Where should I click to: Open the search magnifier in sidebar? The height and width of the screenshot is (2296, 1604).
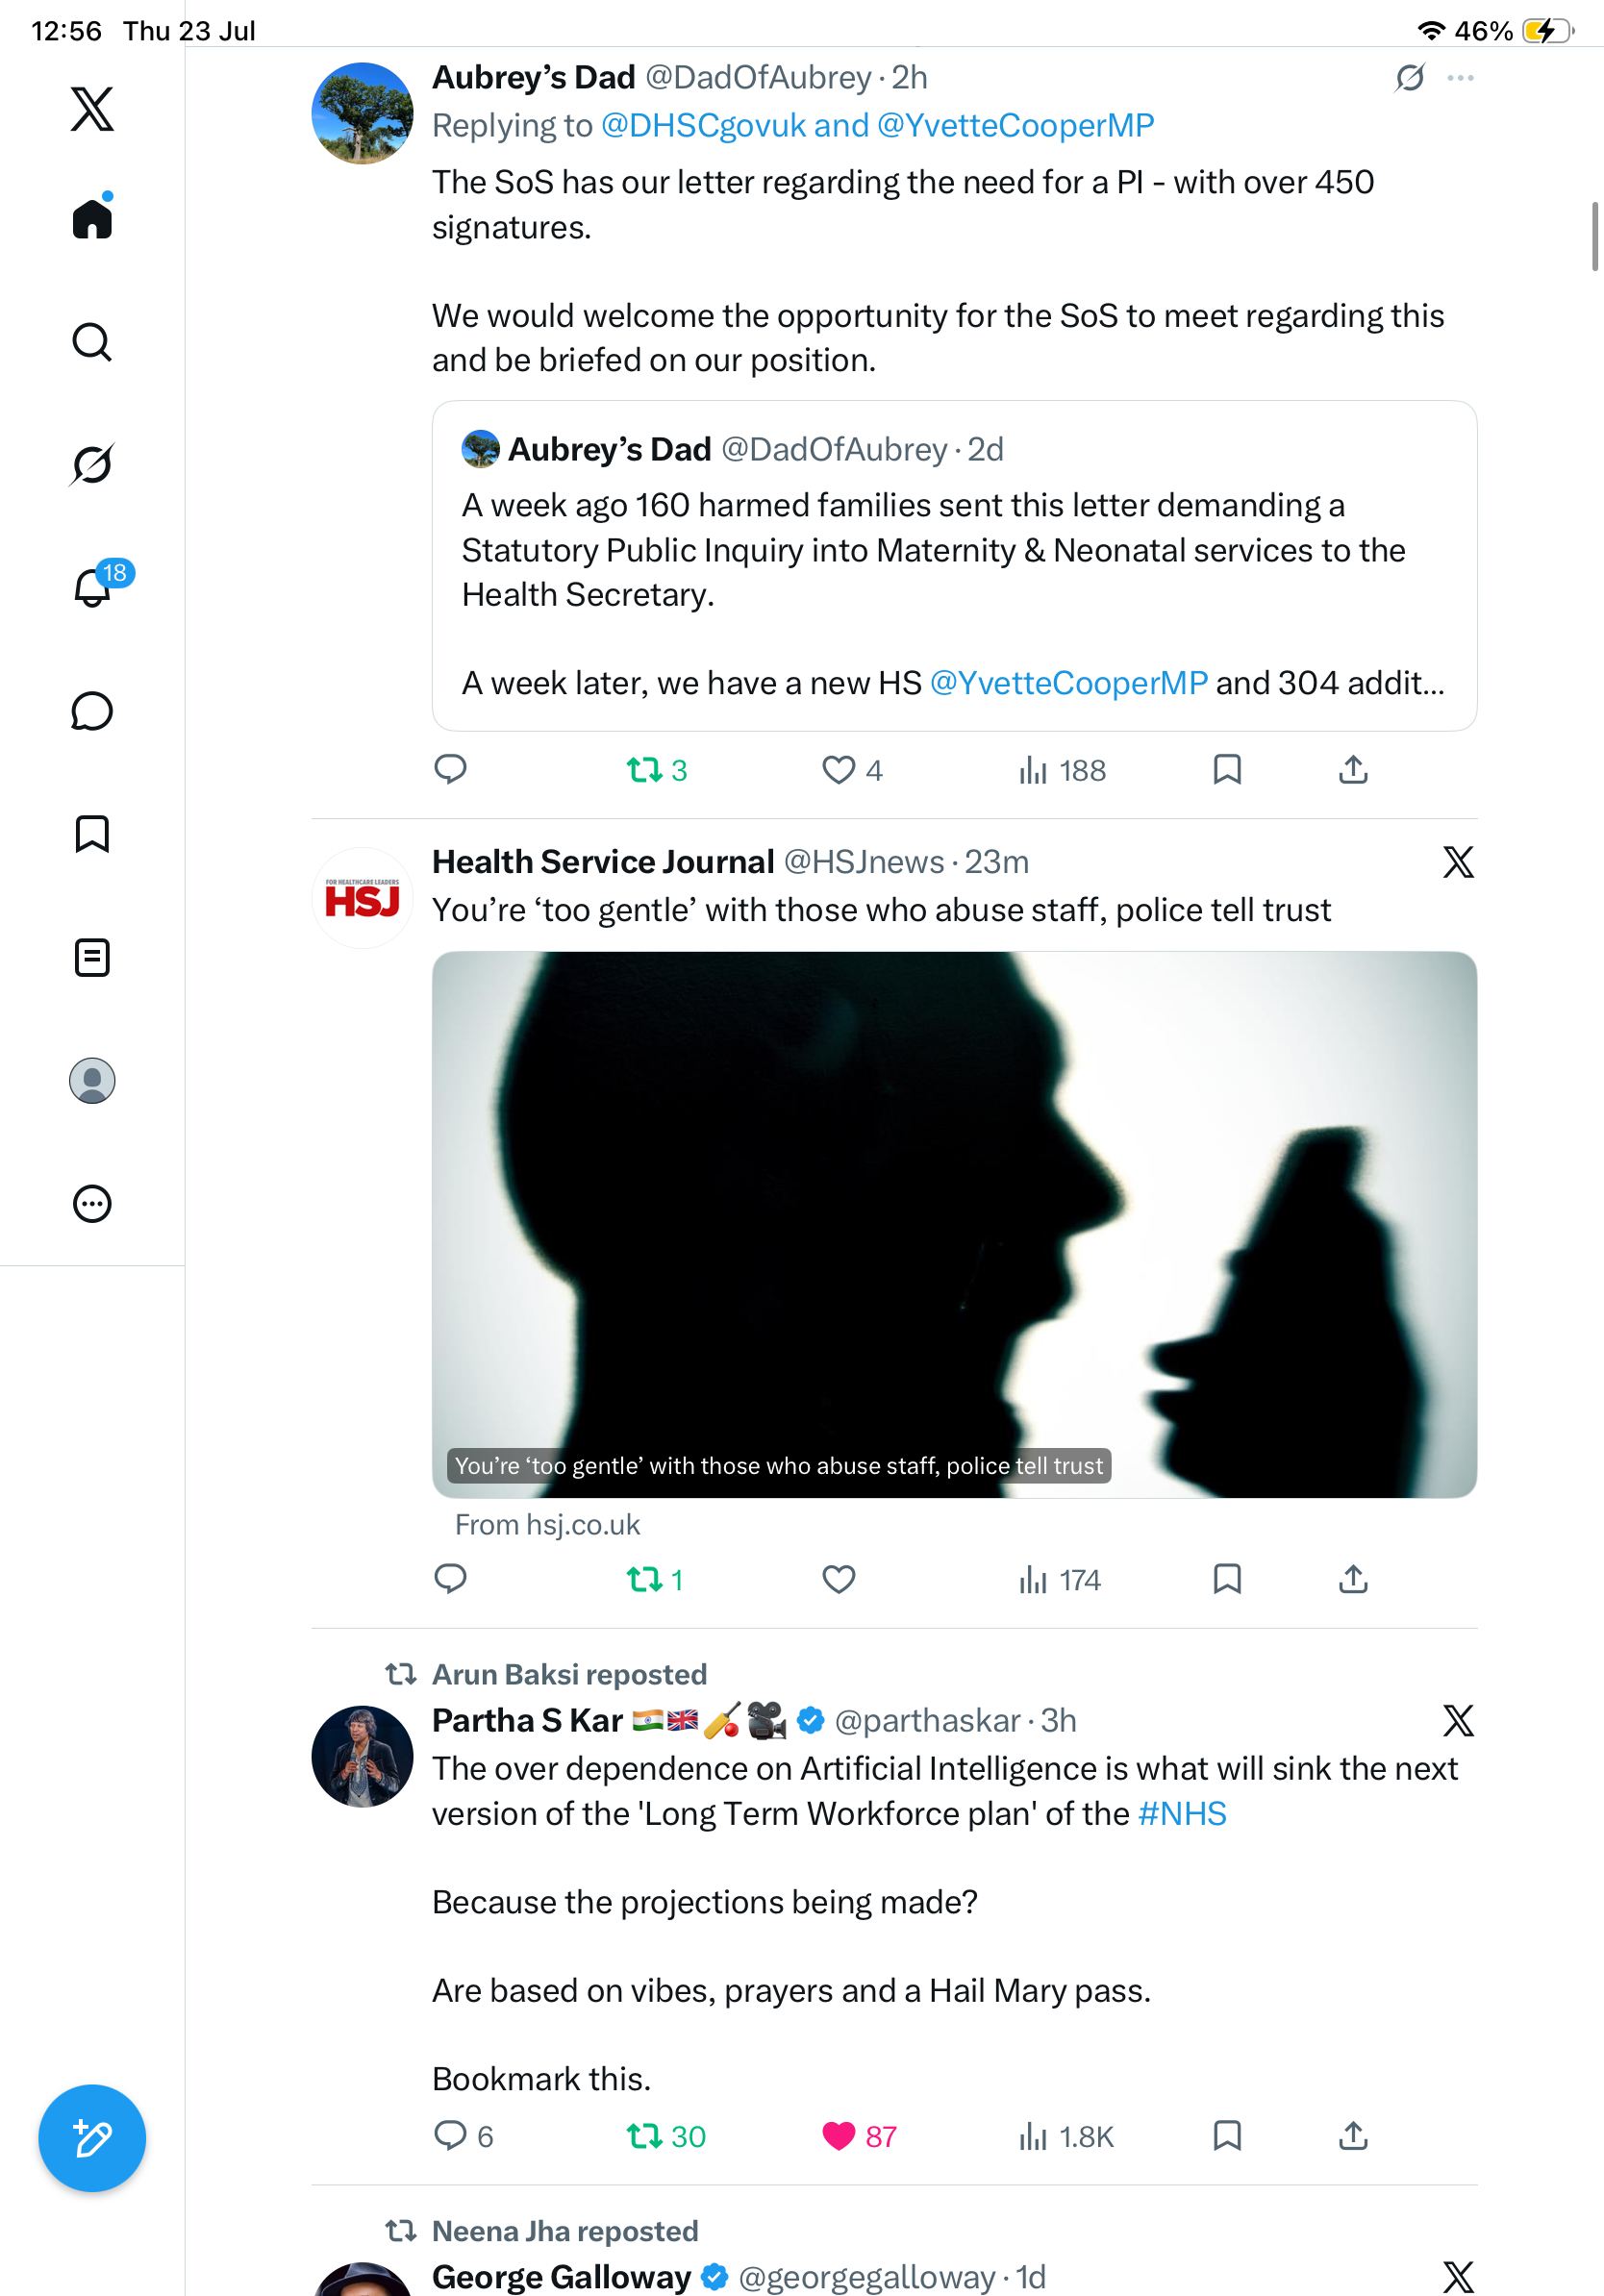tap(92, 342)
